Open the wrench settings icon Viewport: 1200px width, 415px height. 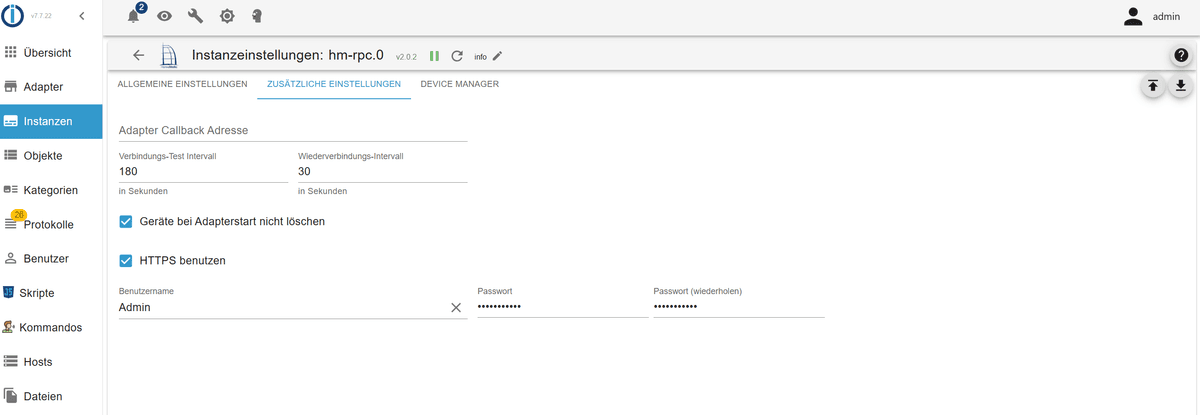point(196,16)
